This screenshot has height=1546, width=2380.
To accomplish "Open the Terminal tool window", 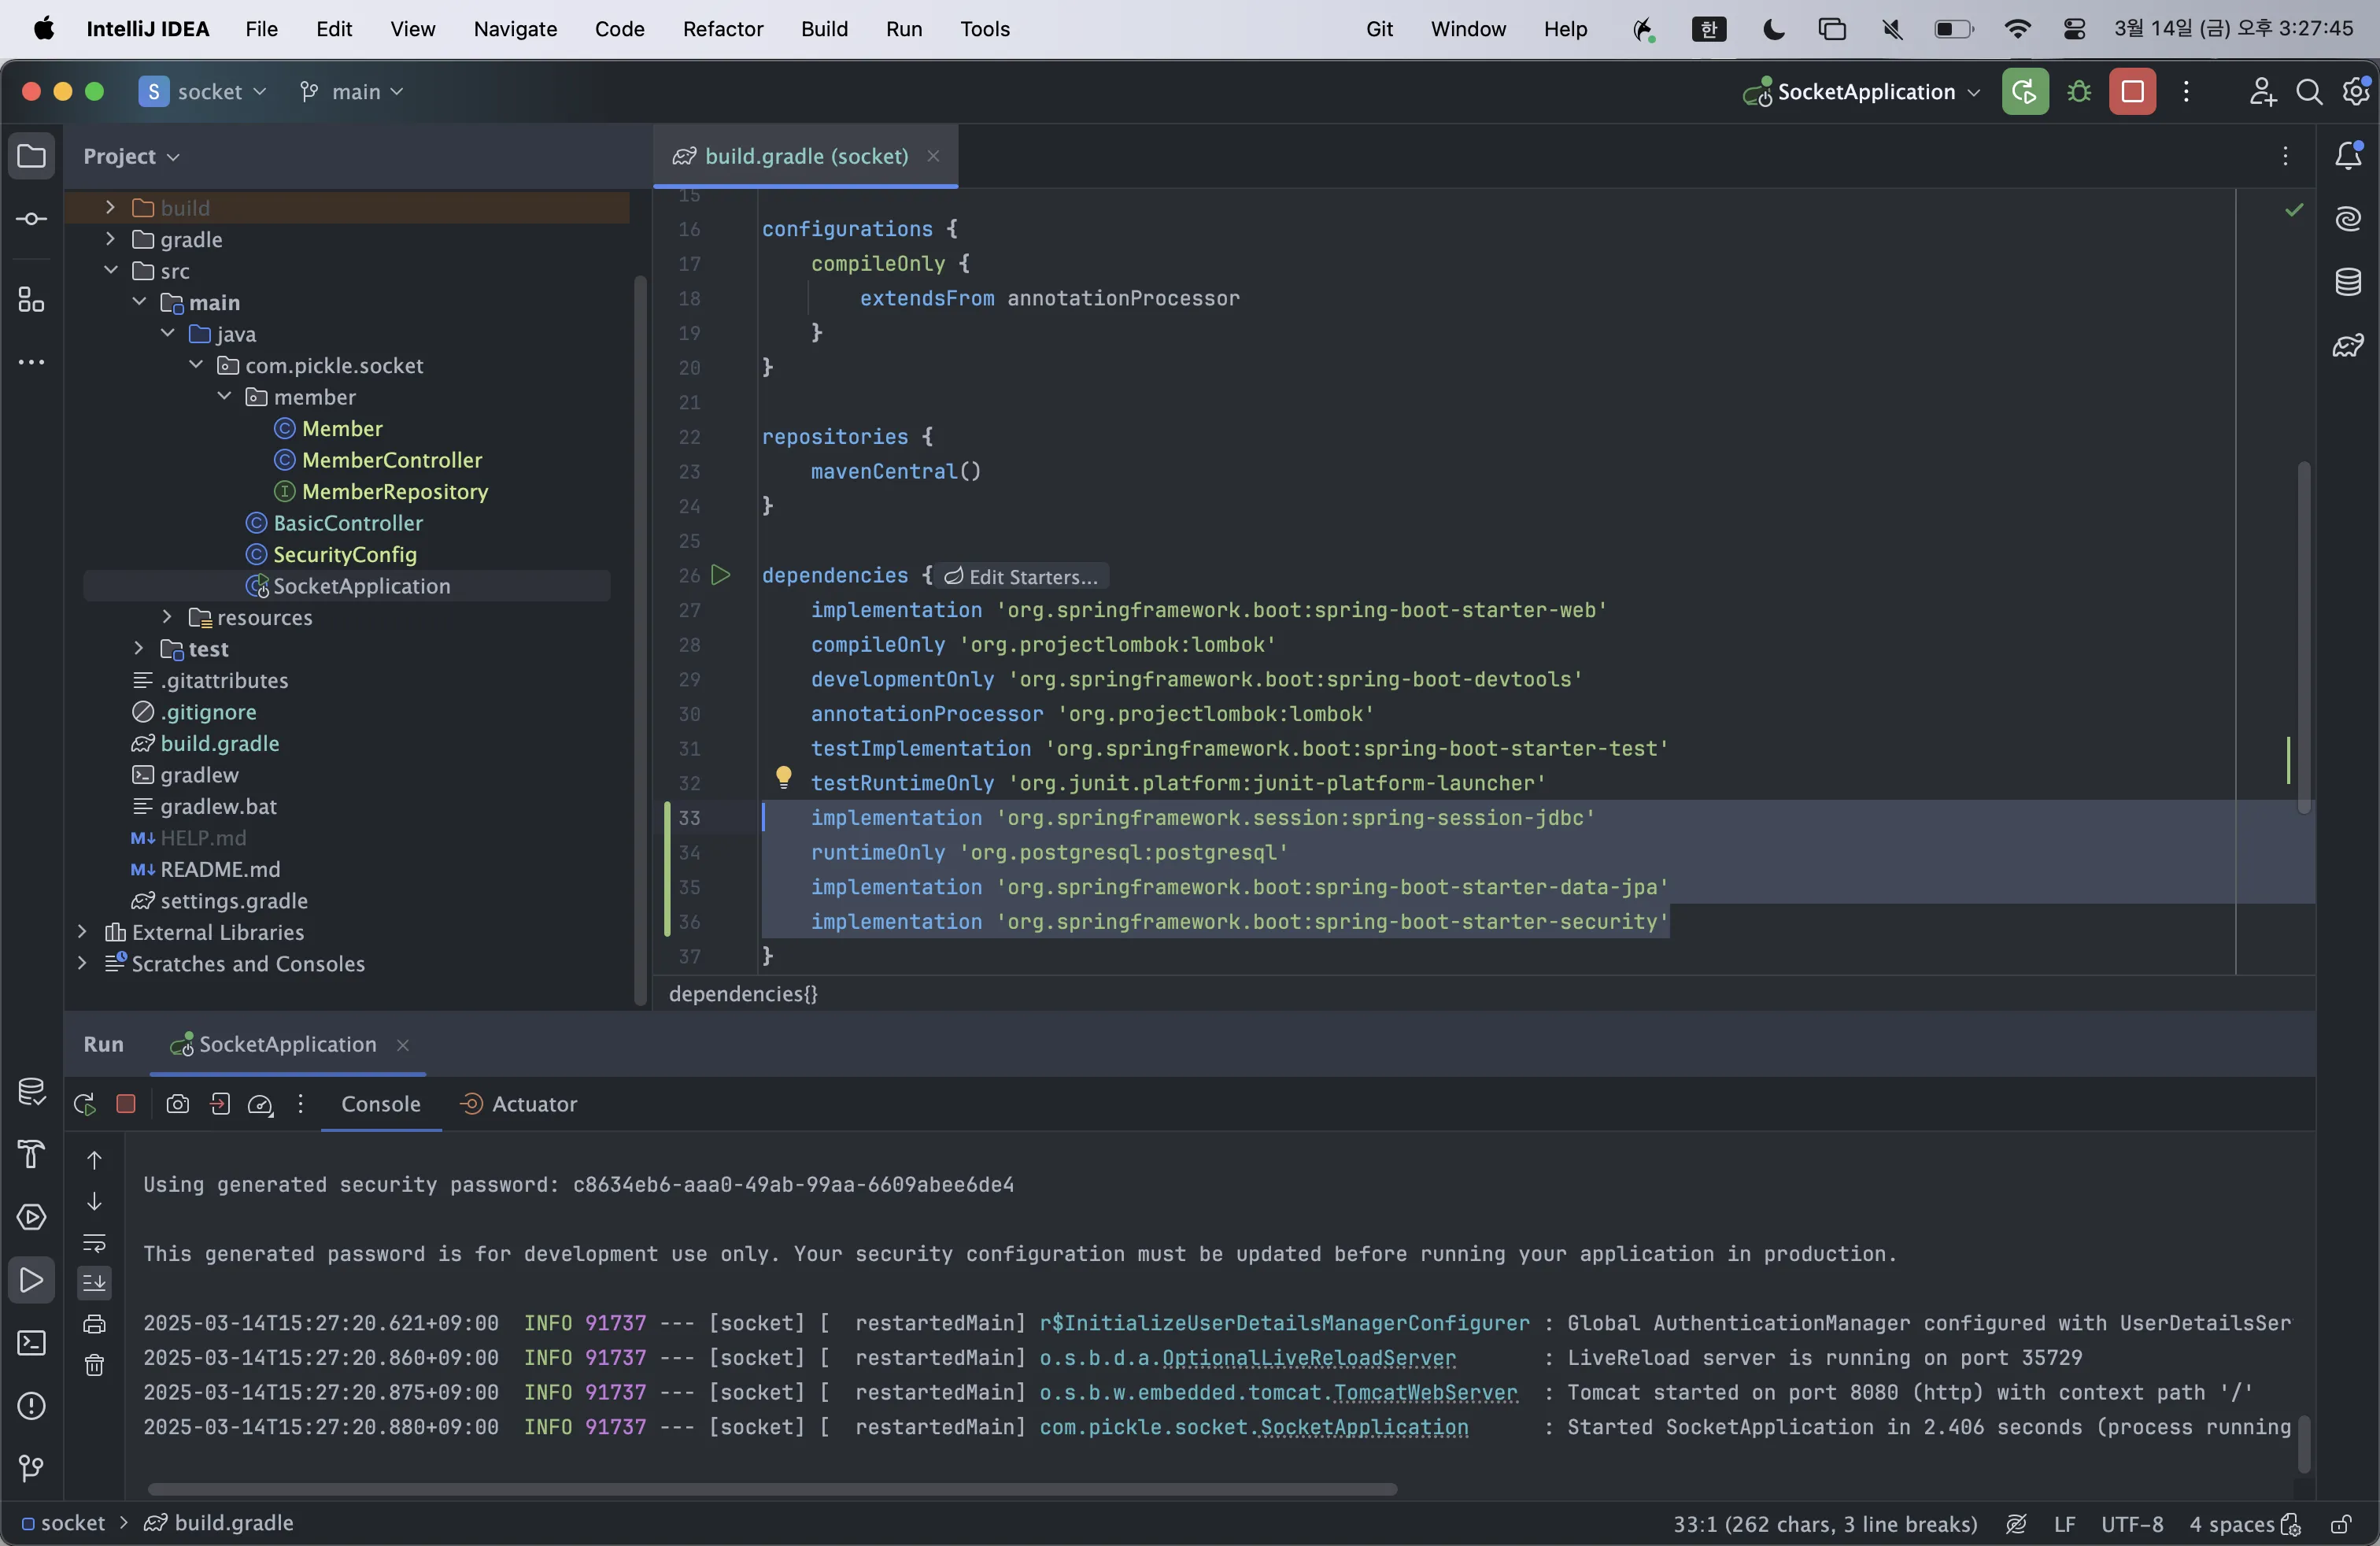I will pos(31,1343).
